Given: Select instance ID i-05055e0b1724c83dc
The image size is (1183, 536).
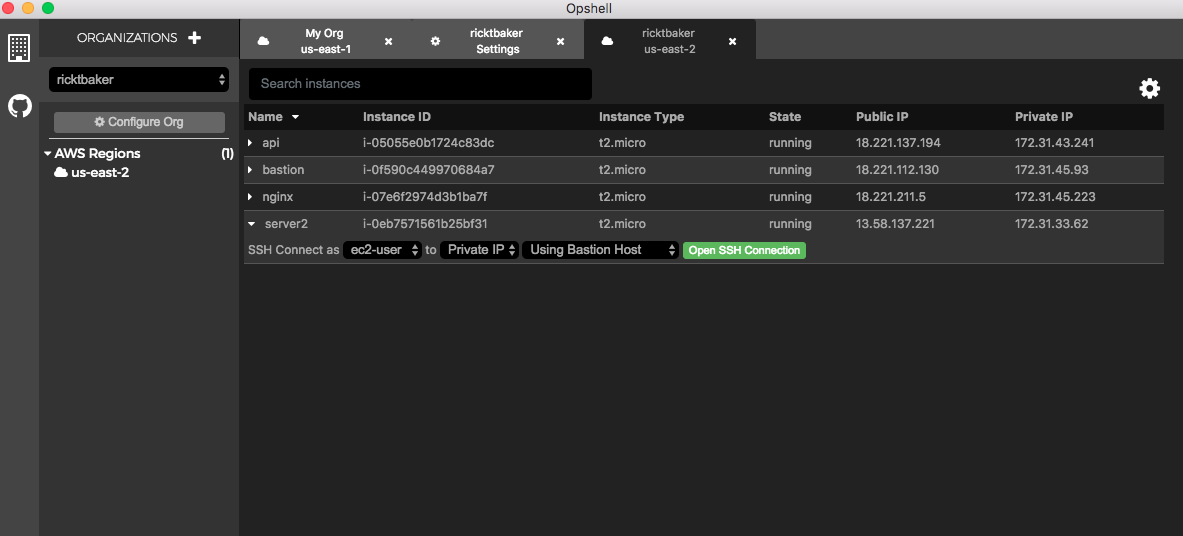Looking at the screenshot, I should (429, 143).
